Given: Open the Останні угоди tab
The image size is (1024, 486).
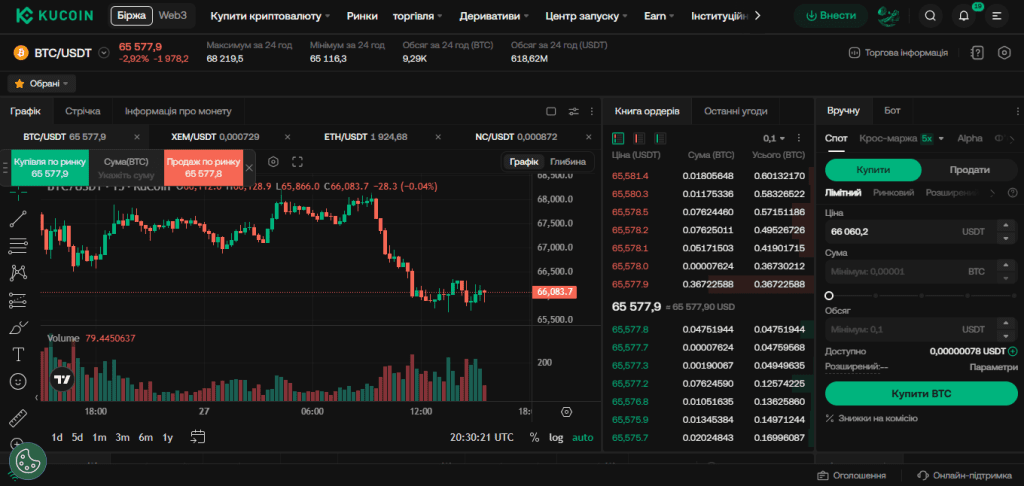Looking at the screenshot, I should [735, 111].
